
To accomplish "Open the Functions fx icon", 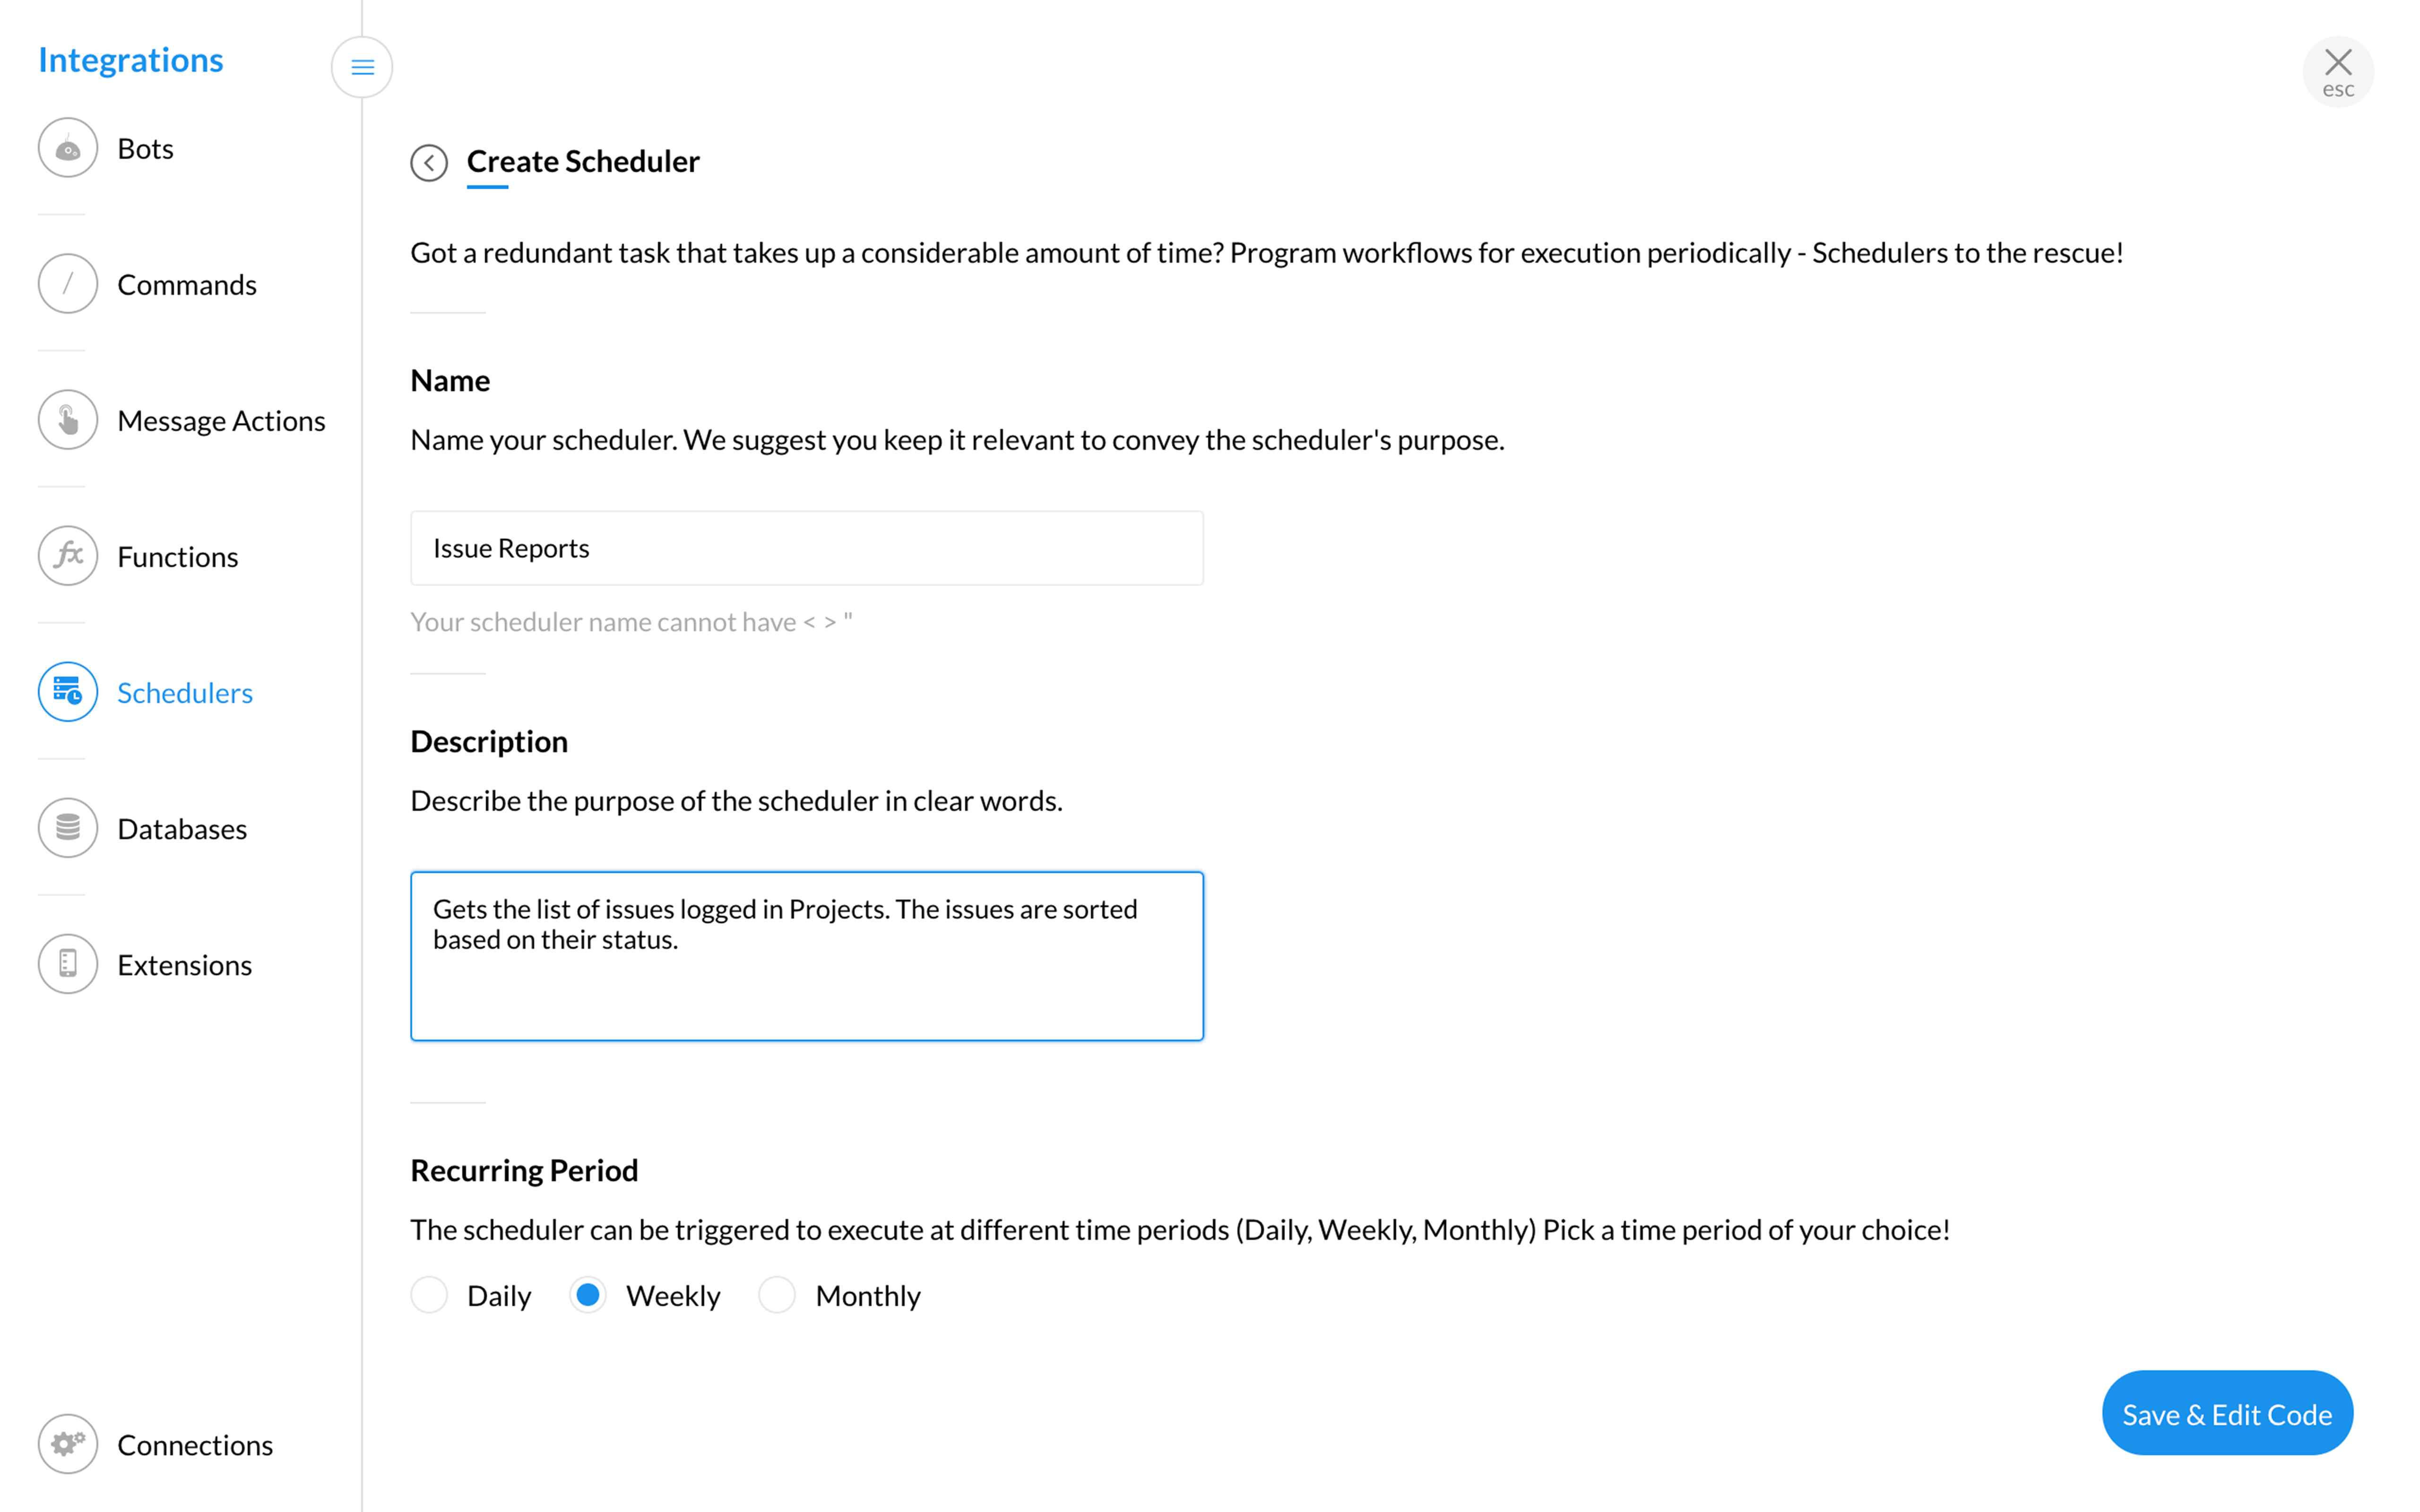I will (68, 556).
